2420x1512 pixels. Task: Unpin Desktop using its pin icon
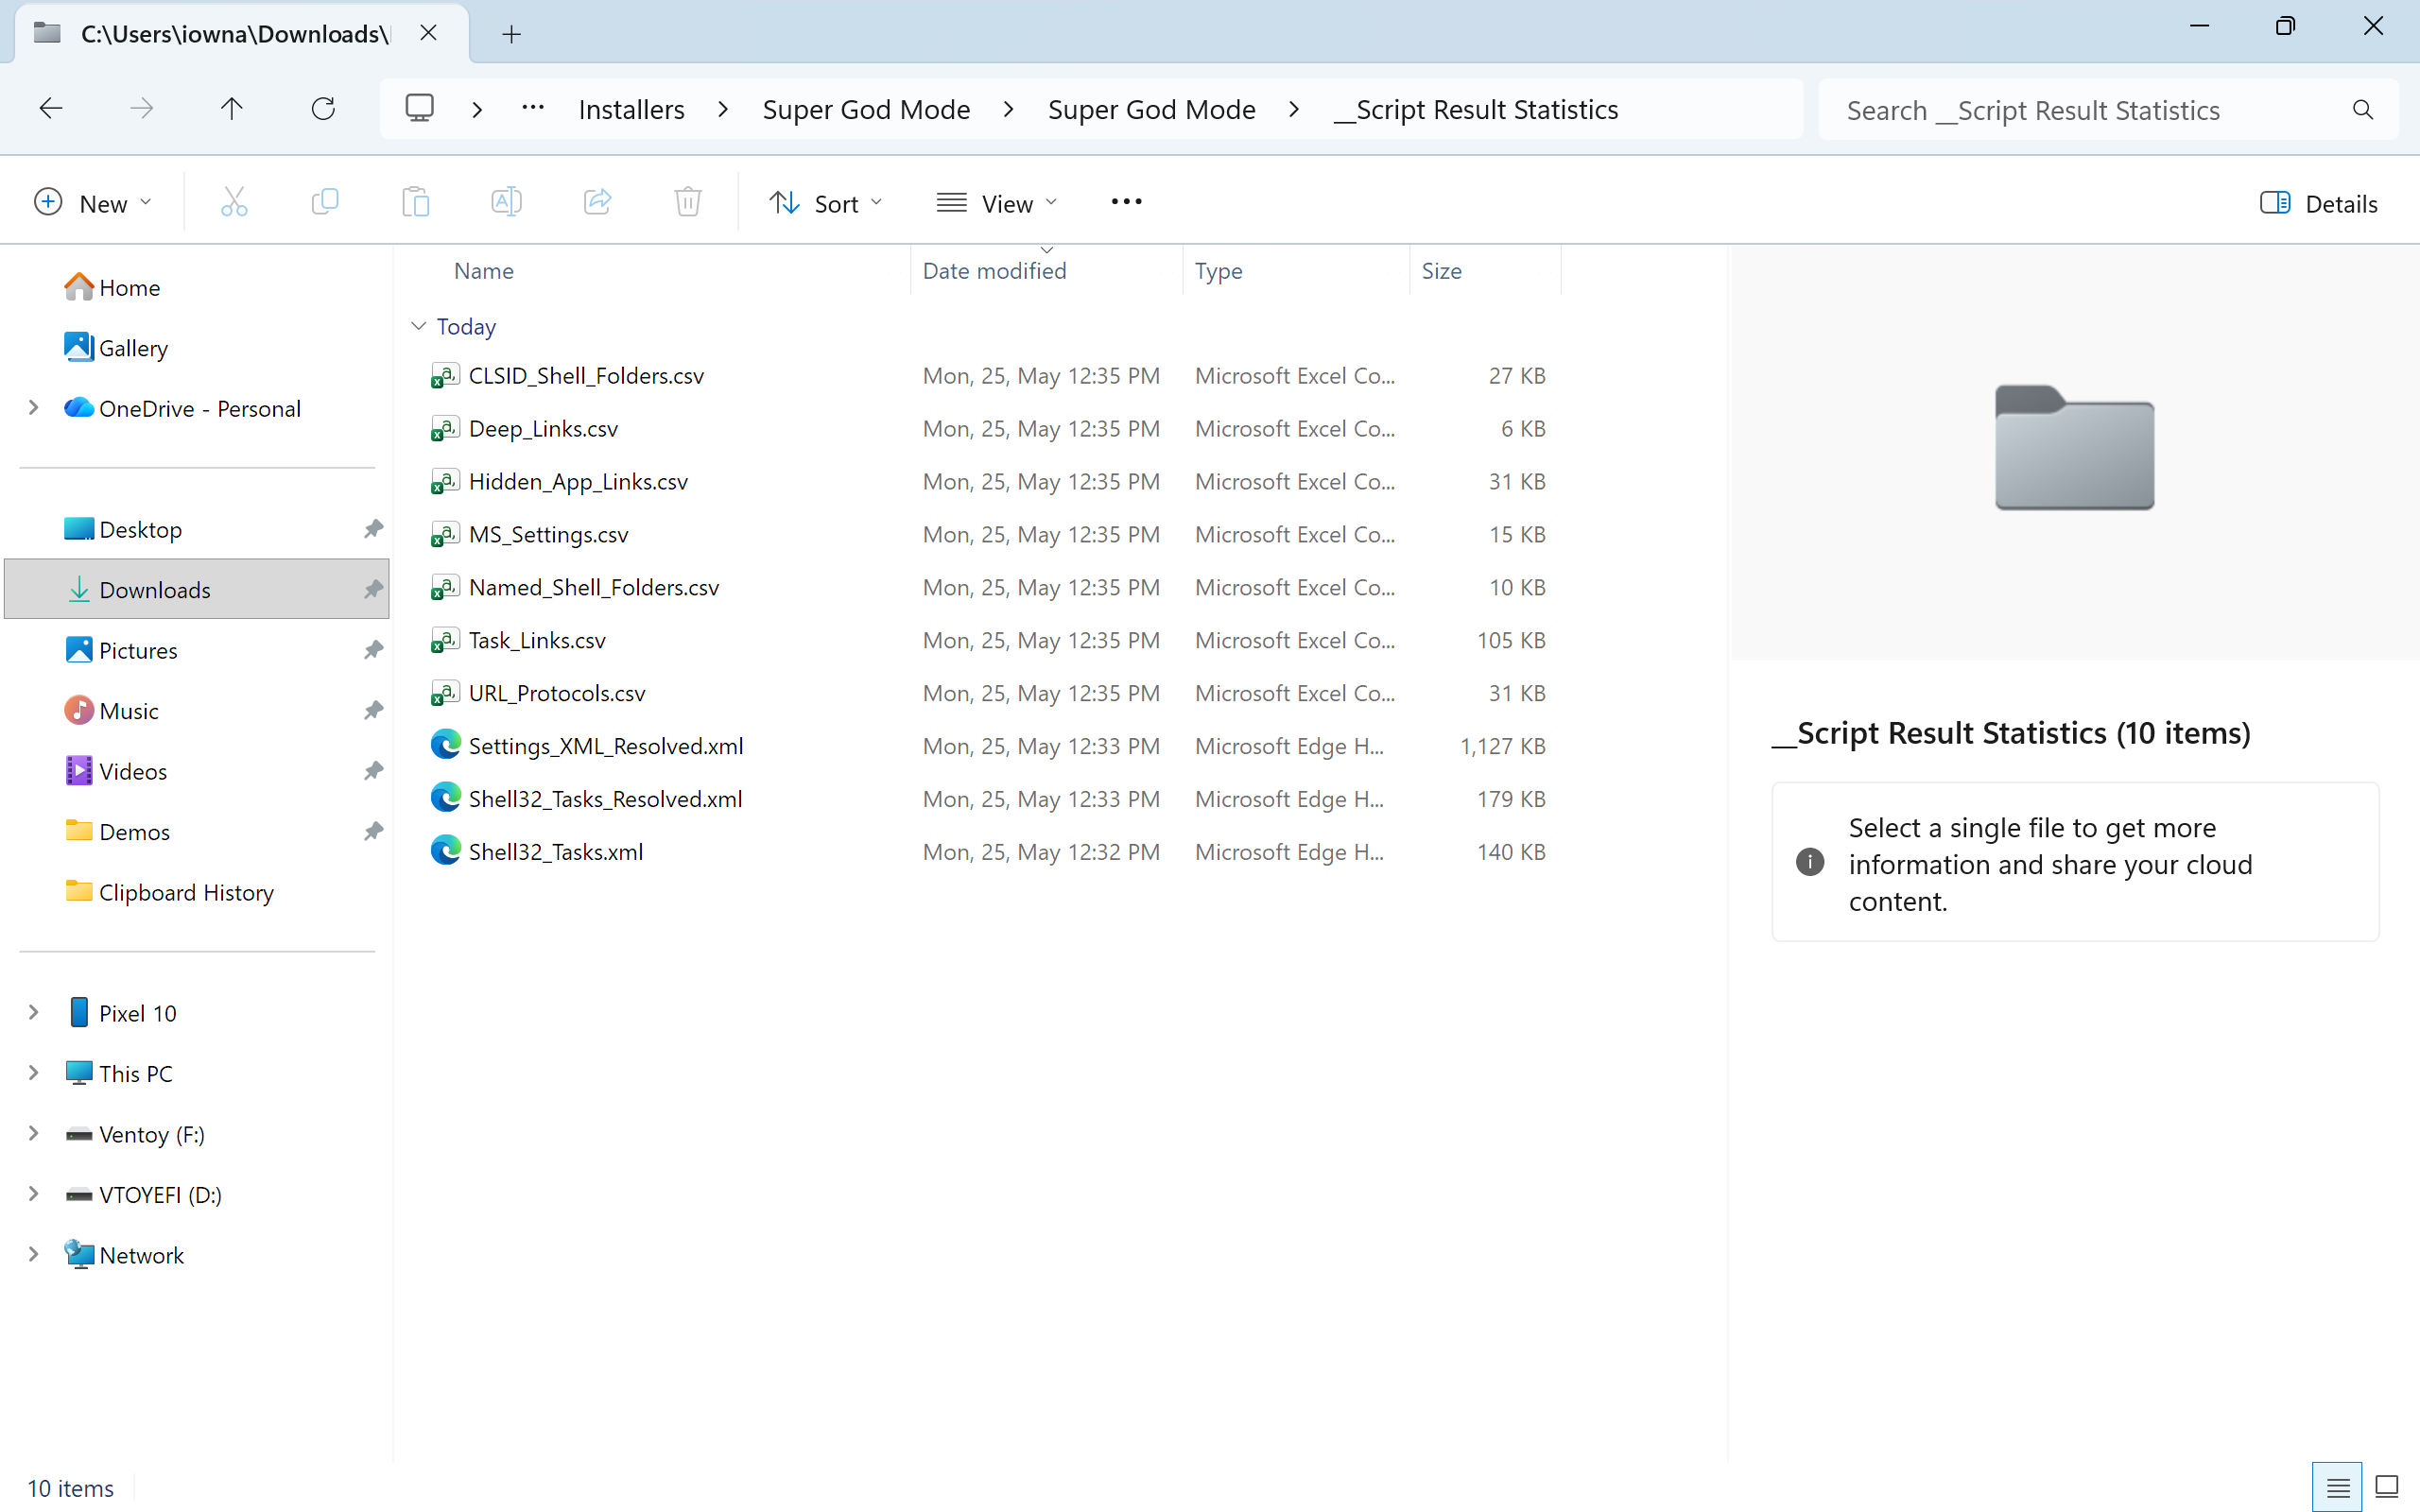point(373,529)
